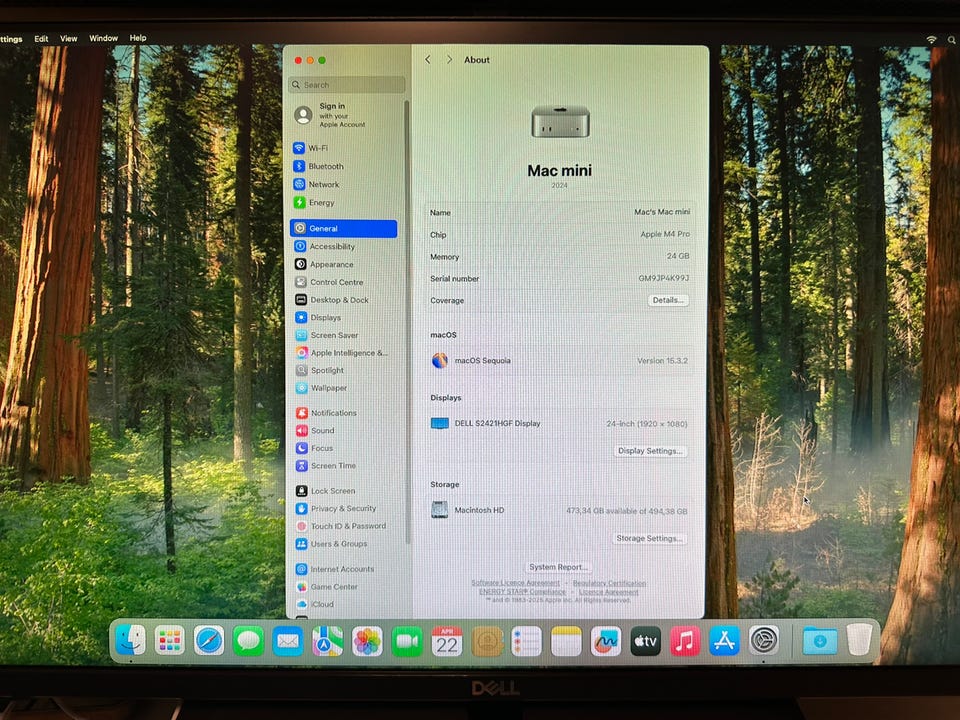Open Photos from the Dock
960x720 pixels.
[367, 641]
